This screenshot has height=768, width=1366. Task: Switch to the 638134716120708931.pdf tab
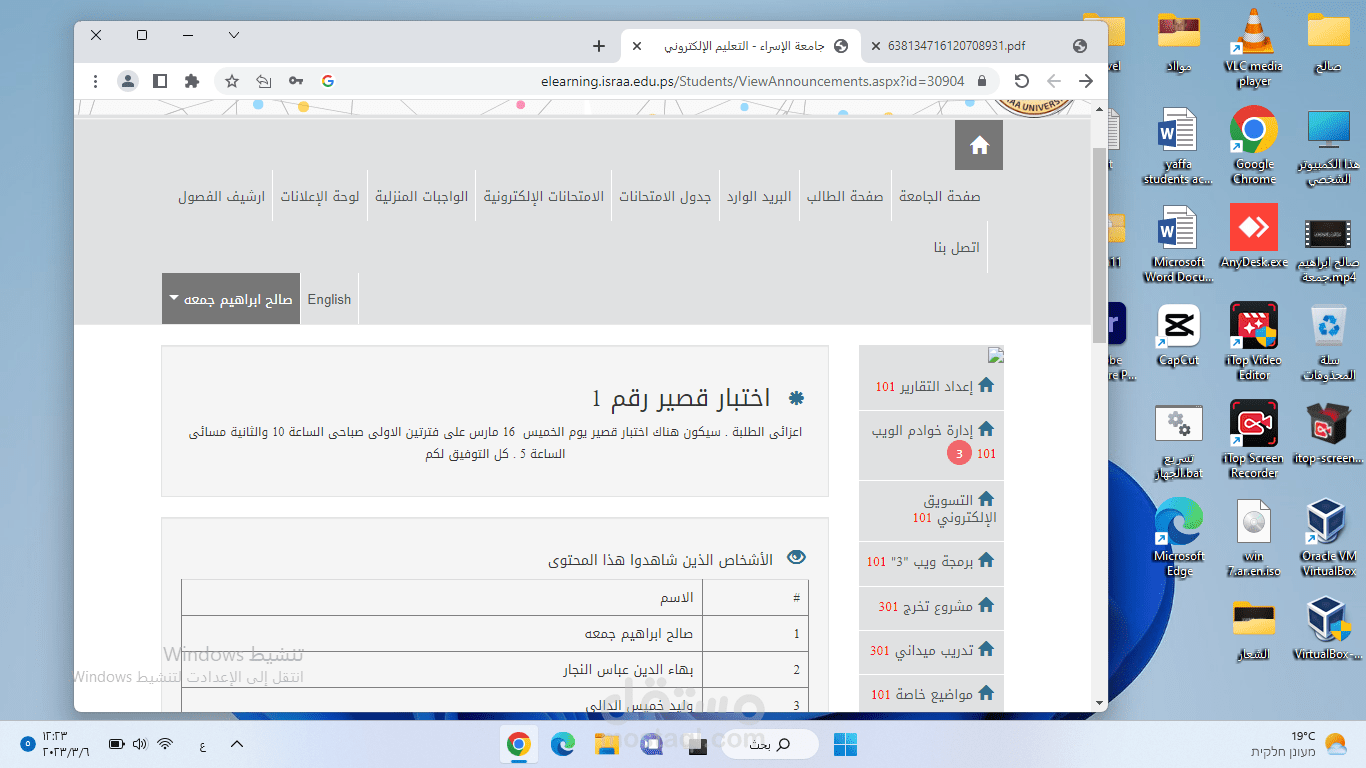coord(956,46)
